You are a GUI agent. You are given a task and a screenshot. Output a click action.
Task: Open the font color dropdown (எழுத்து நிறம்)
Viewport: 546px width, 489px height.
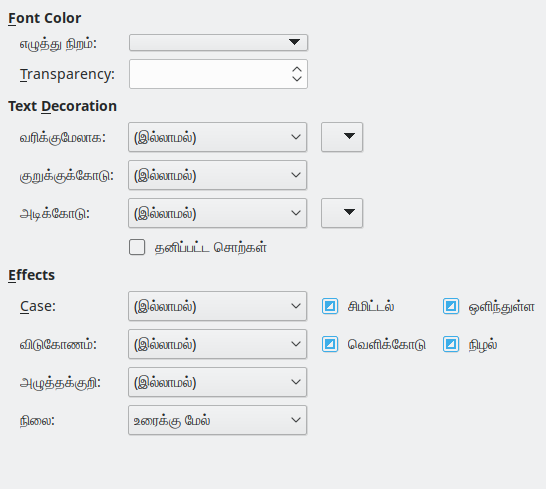coord(218,42)
